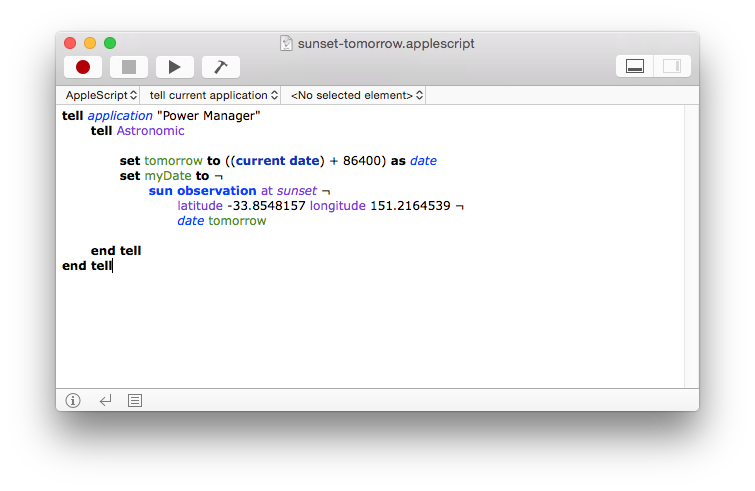
Task: Toggle the bottom accessory pane view
Action: point(635,66)
